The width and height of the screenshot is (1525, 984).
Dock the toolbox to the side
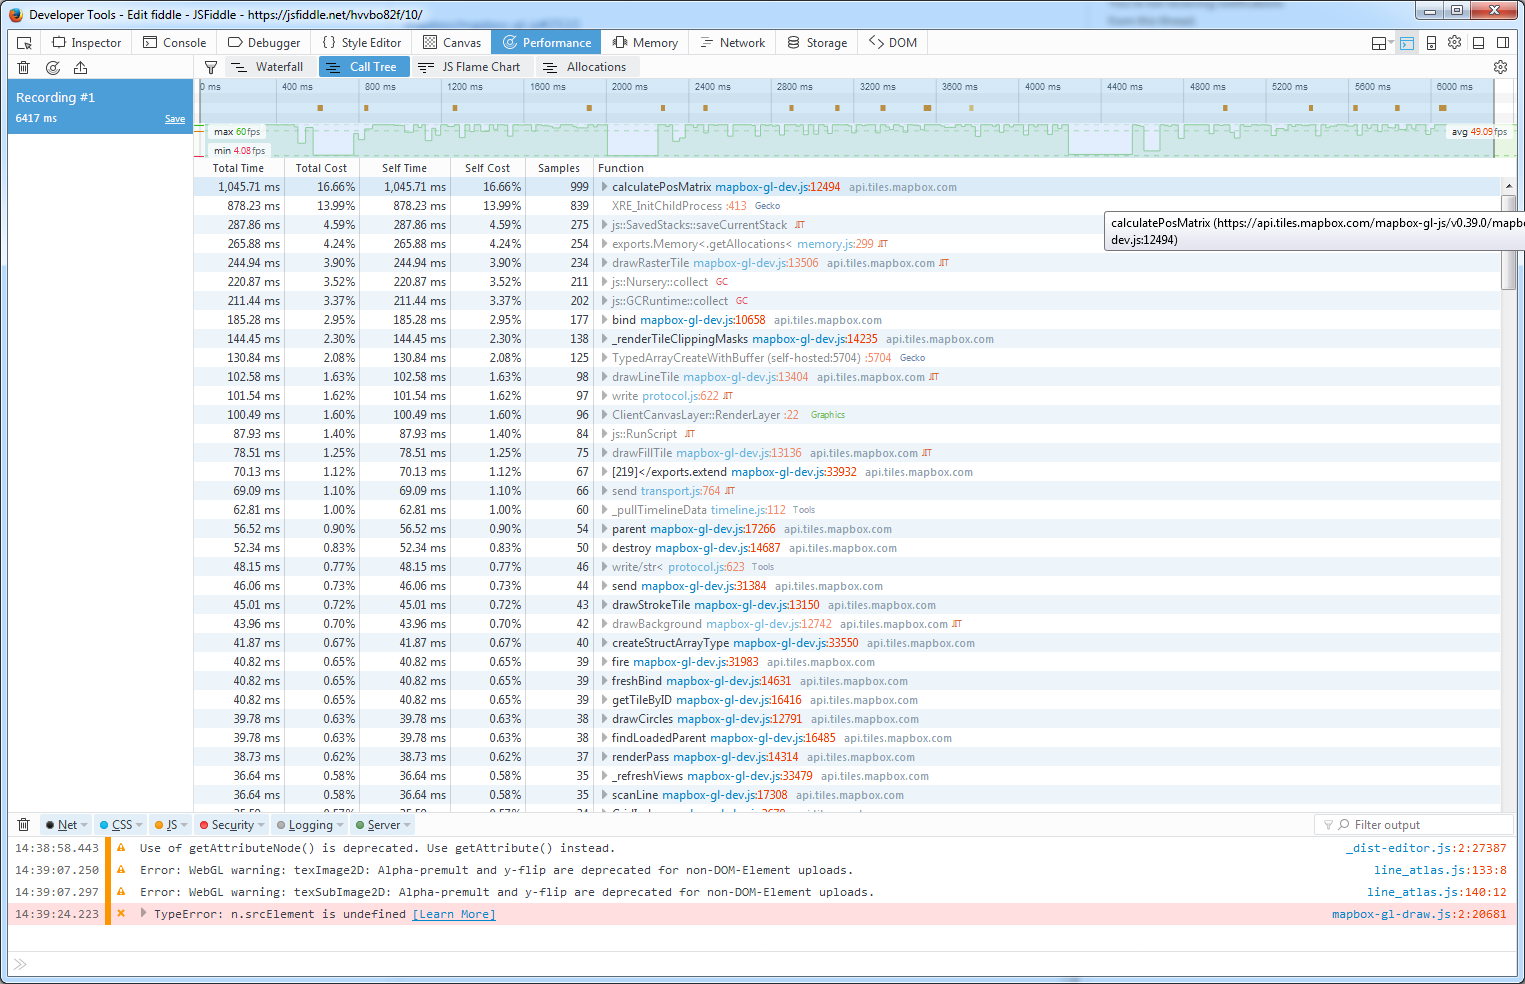(1502, 42)
